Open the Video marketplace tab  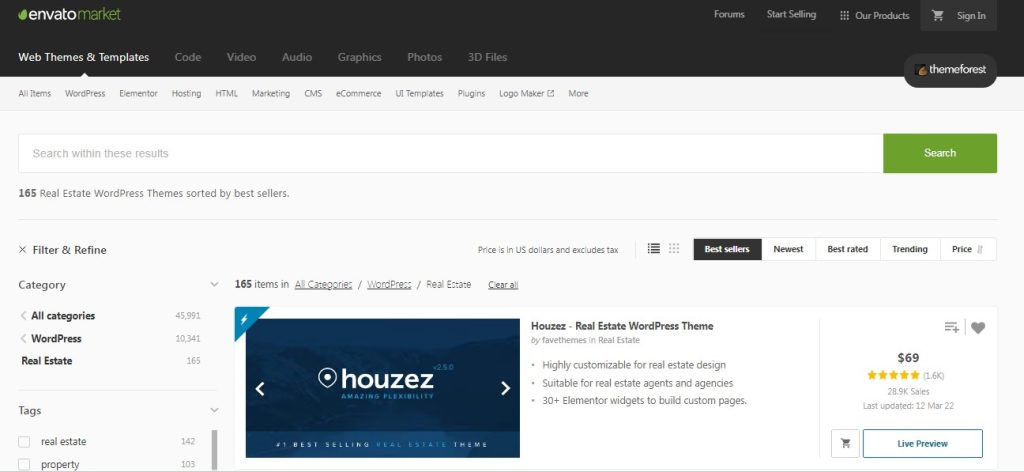coord(241,57)
